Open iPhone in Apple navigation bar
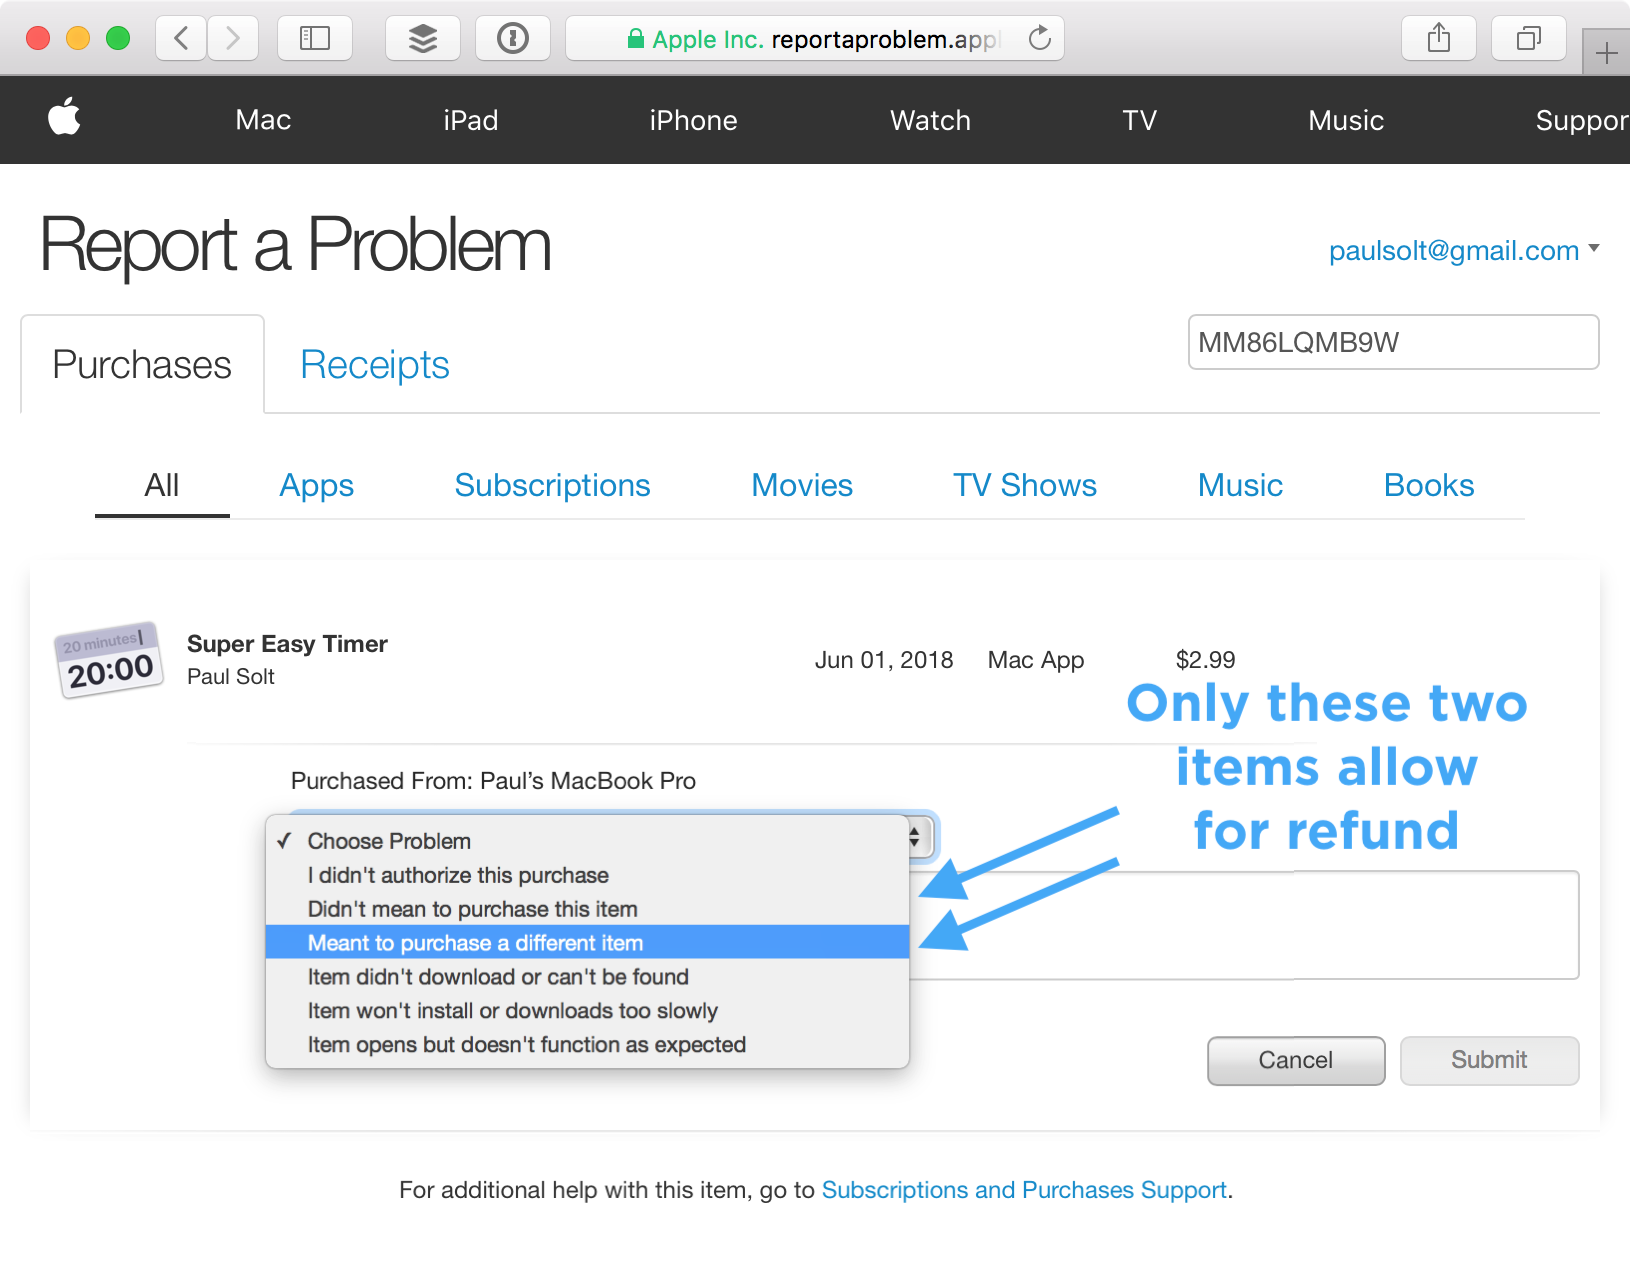Image resolution: width=1630 pixels, height=1282 pixels. pos(693,120)
